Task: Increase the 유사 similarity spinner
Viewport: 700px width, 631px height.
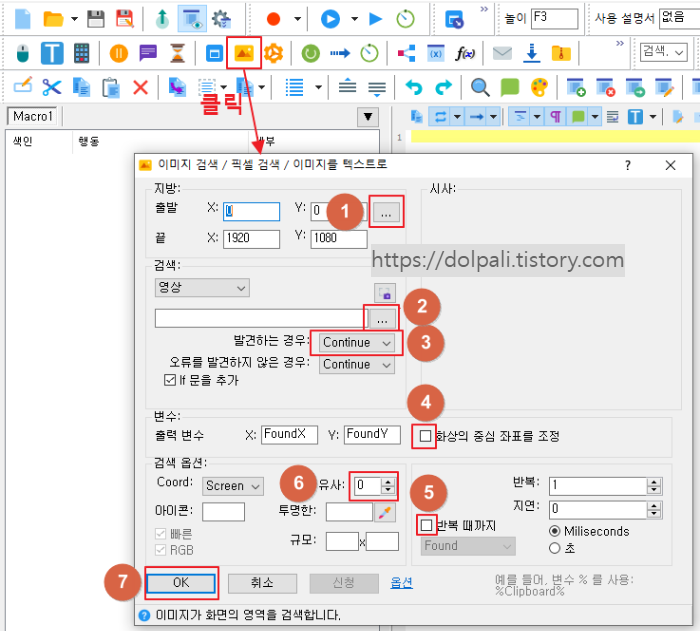Action: pos(388,481)
